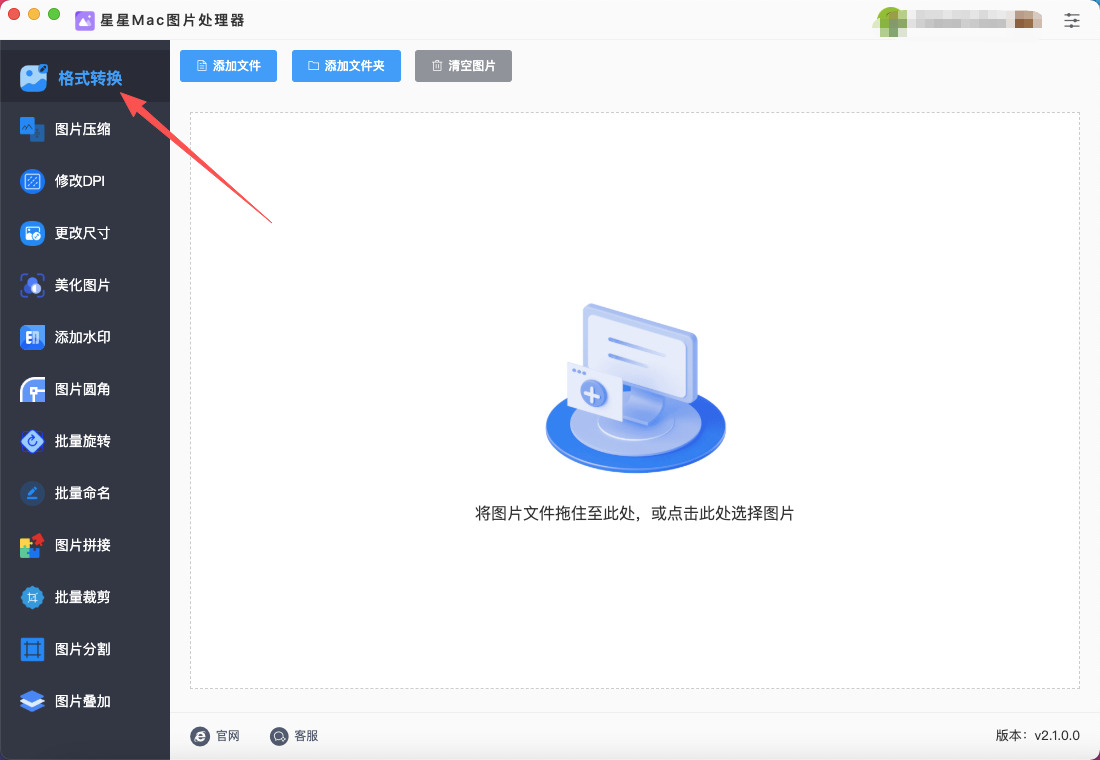Image resolution: width=1100 pixels, height=760 pixels.
Task: Click the 图片压缩 sidebar icon
Action: click(x=32, y=129)
